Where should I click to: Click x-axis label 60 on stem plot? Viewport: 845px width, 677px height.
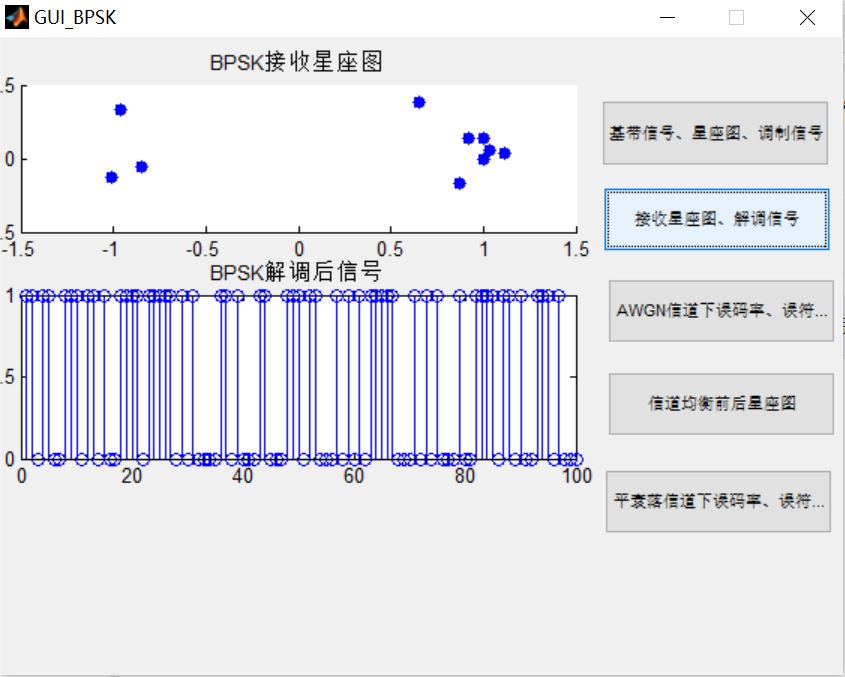(x=354, y=476)
